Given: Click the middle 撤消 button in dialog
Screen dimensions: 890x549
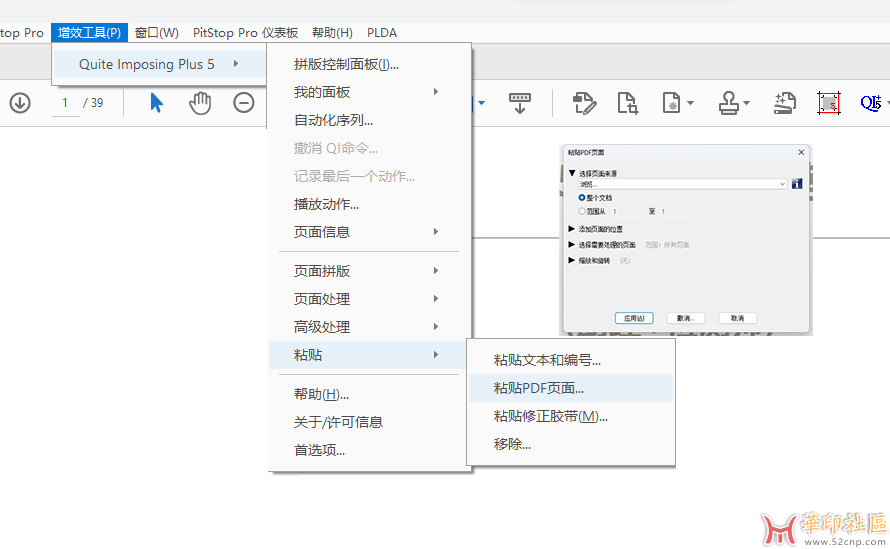Looking at the screenshot, I should 686,318.
